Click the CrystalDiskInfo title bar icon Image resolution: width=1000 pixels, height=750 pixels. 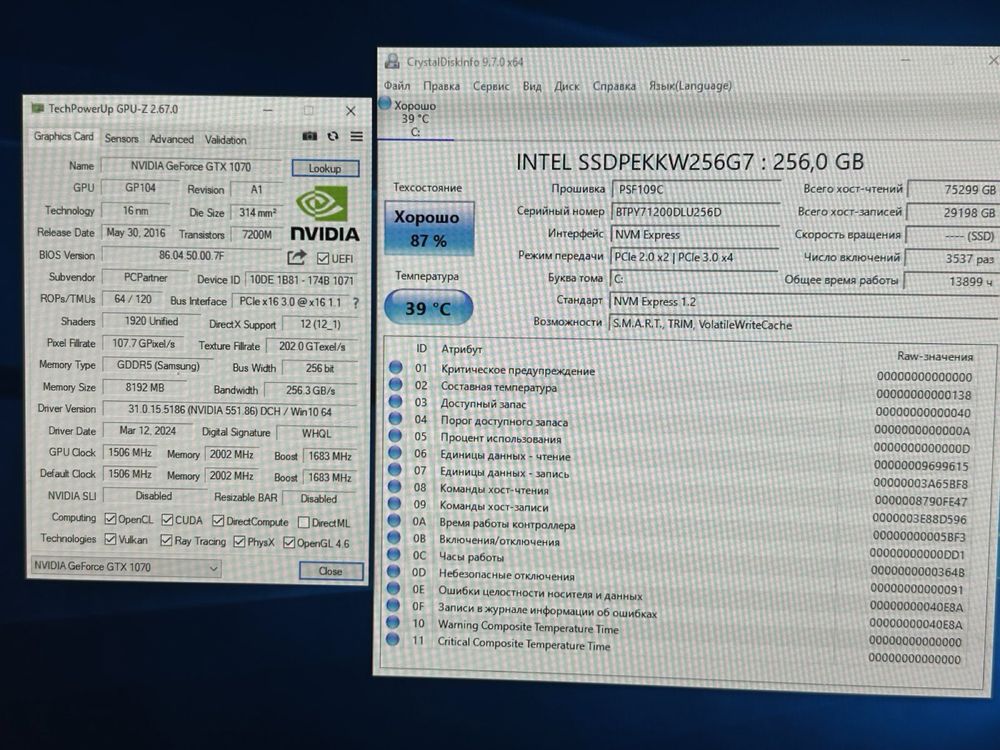(392, 61)
